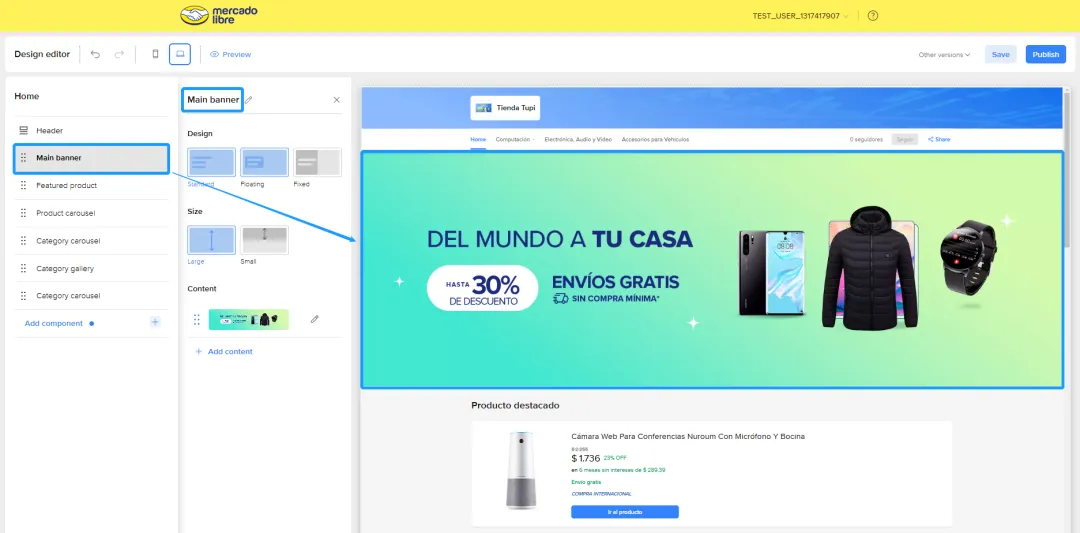Click the undo arrow icon
This screenshot has height=533, width=1080.
click(x=95, y=54)
